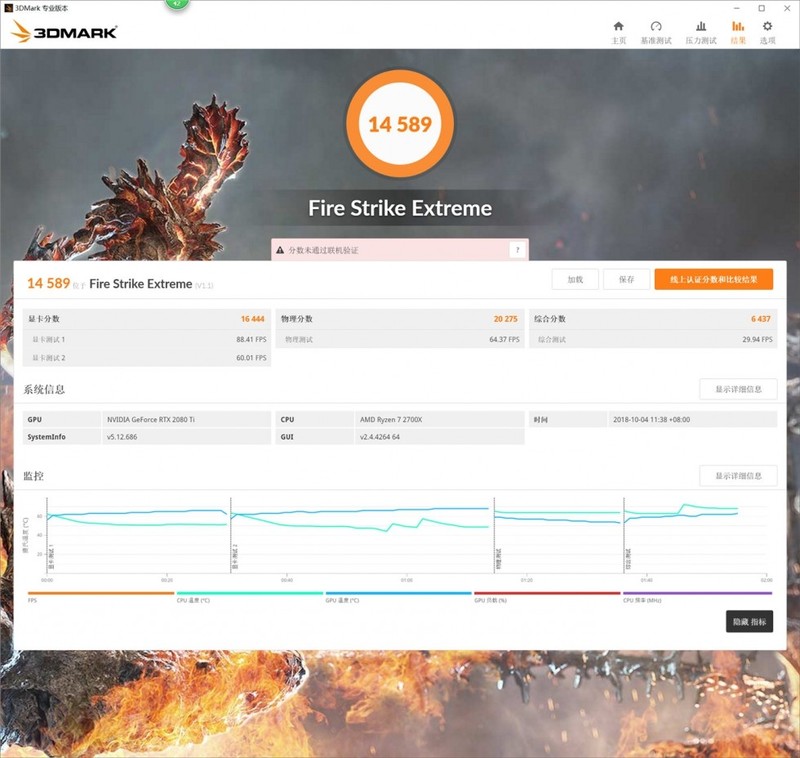Click the 监控 section heading
Viewport: 800px width, 758px height.
coord(33,476)
